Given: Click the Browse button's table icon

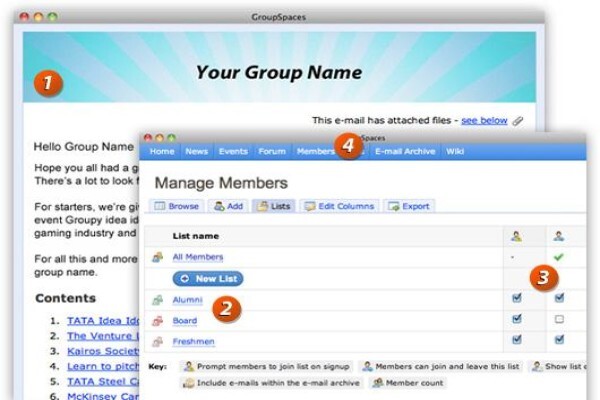Looking at the screenshot, I should pos(159,206).
